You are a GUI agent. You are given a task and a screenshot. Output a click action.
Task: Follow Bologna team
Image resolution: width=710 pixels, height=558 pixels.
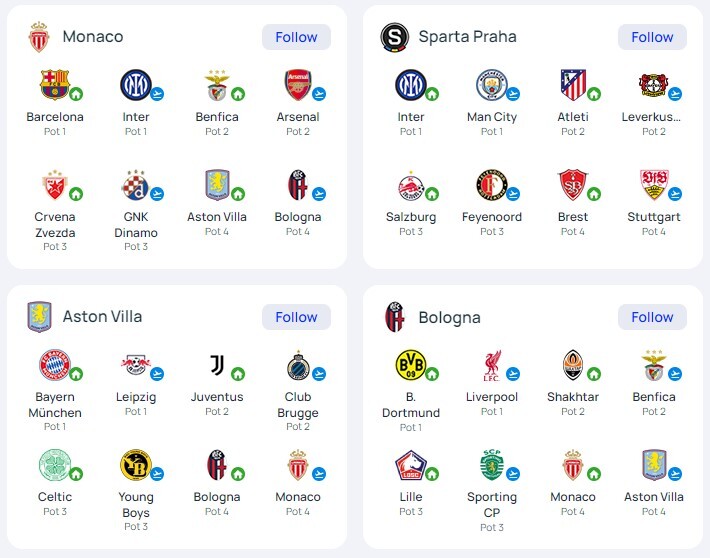tap(652, 317)
